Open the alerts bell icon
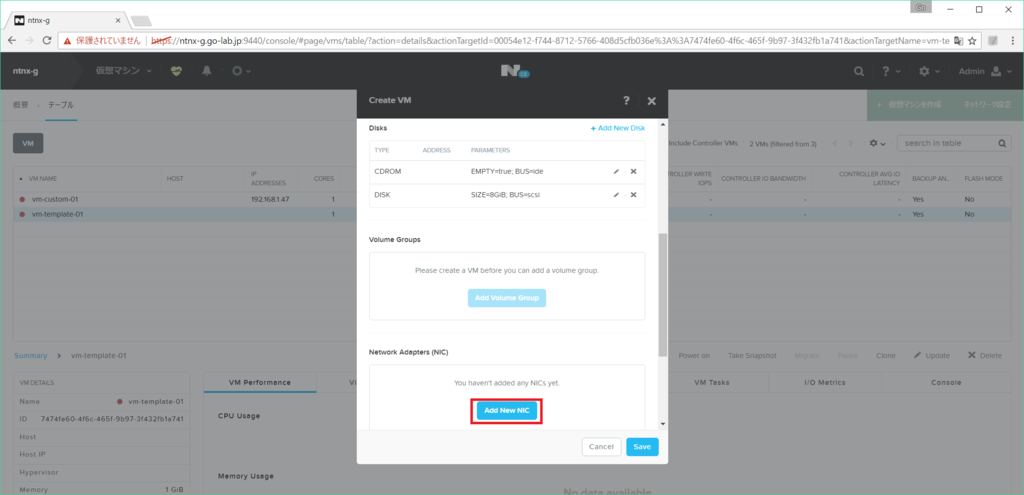Screen dimensions: 1024x495 click(x=207, y=71)
